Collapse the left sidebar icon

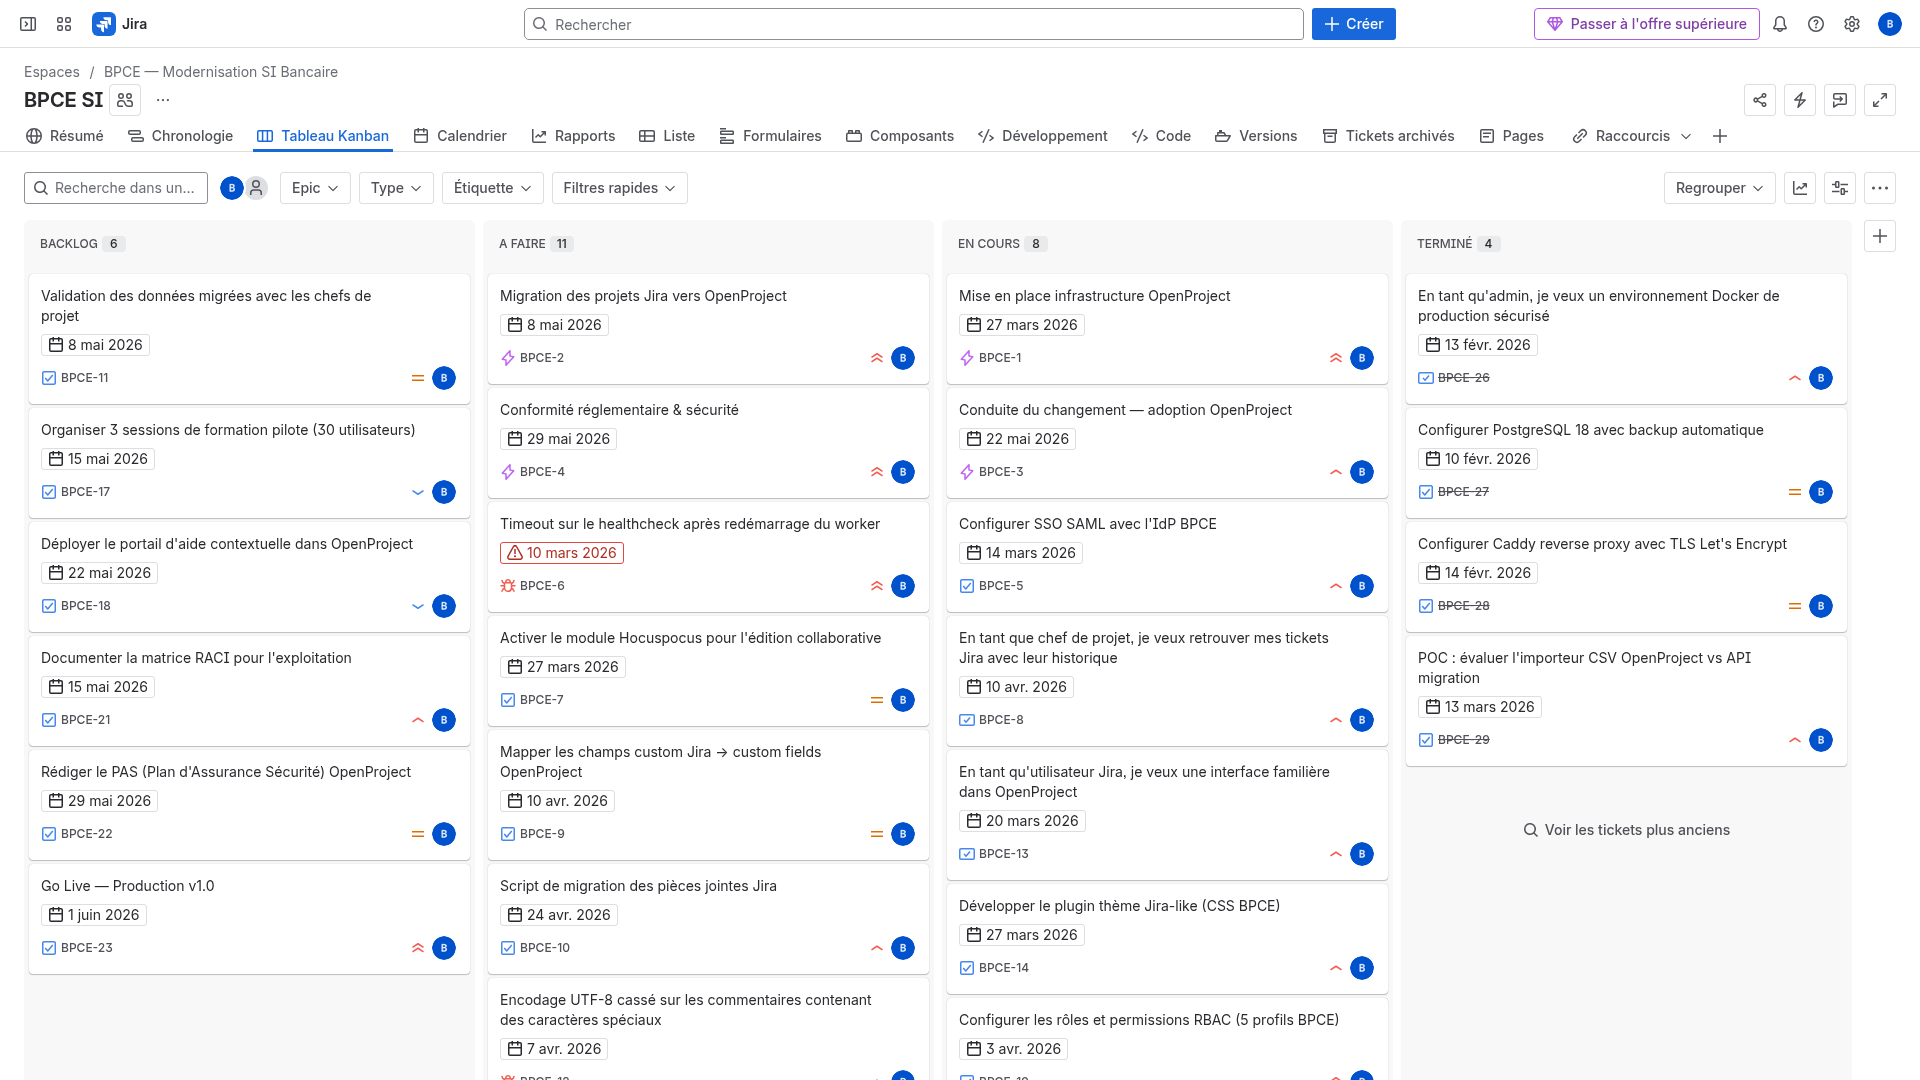27,23
